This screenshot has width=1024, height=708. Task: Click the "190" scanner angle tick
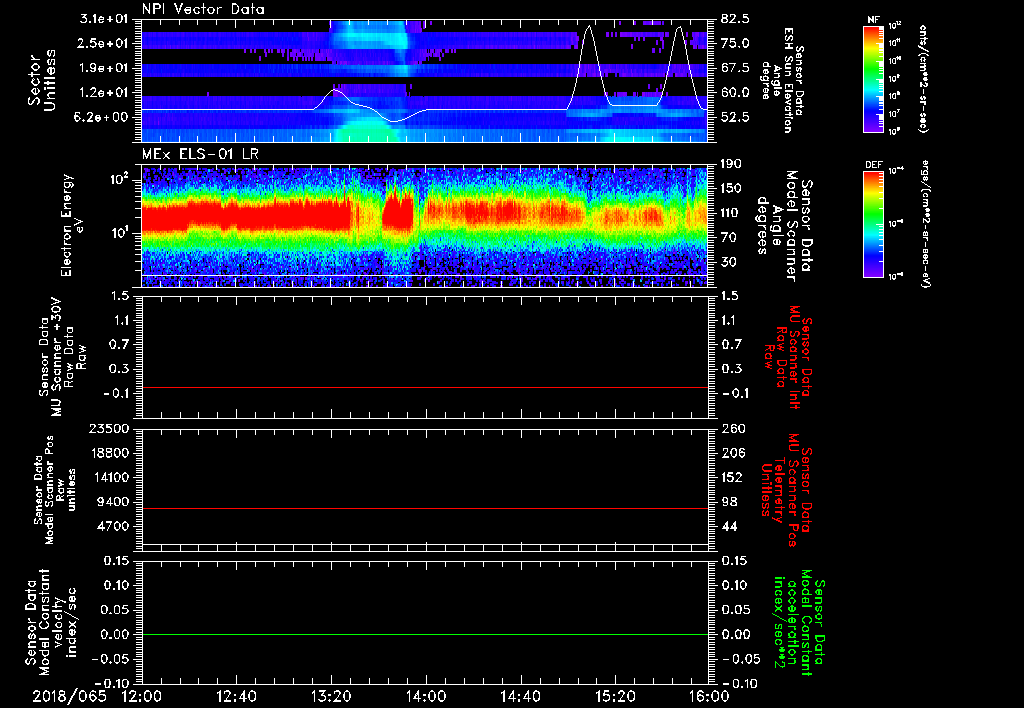(x=732, y=164)
